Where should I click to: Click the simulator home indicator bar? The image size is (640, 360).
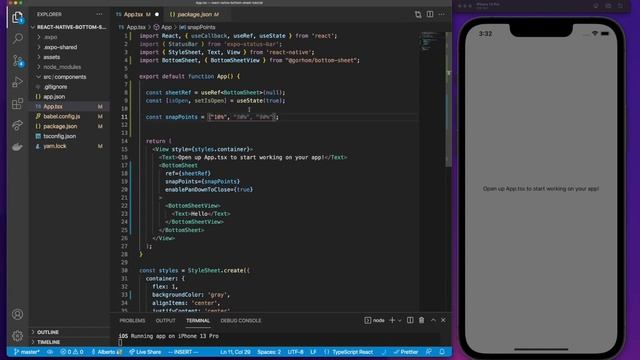541,349
